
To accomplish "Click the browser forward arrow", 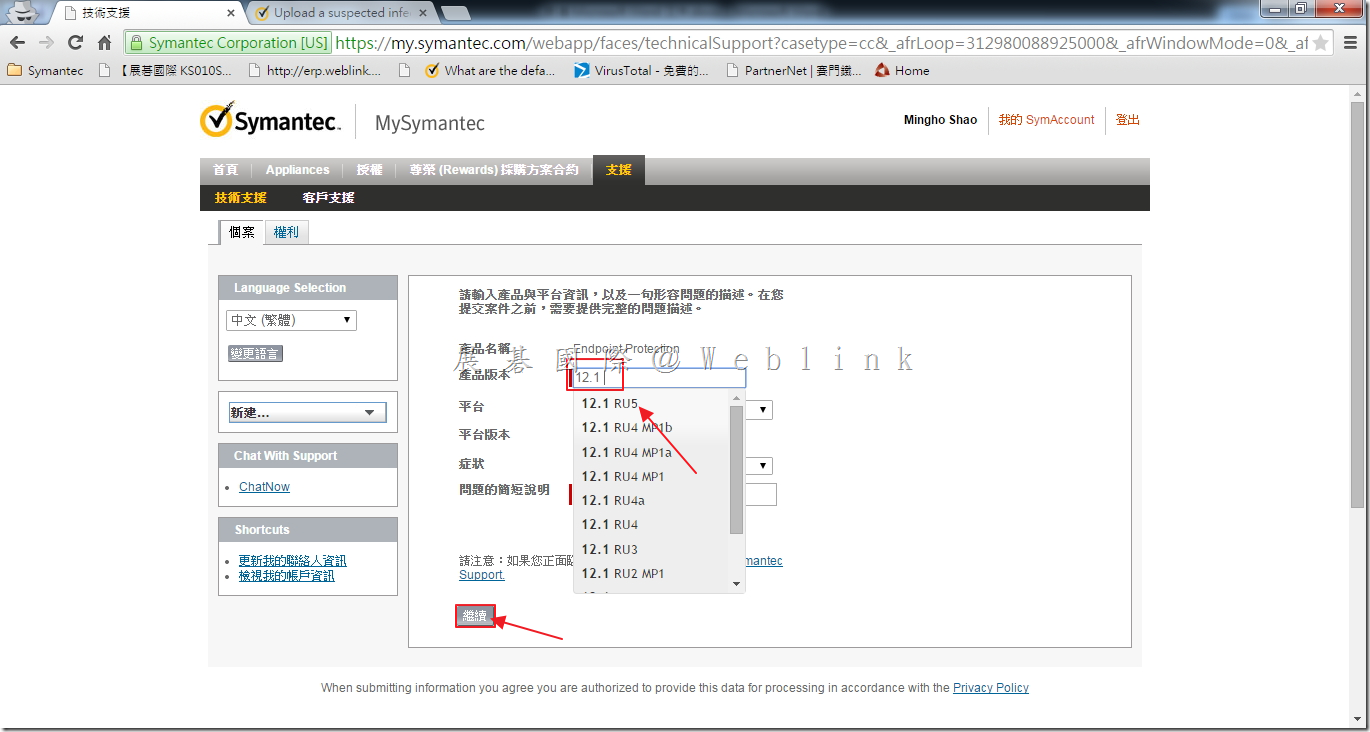I will coord(46,43).
